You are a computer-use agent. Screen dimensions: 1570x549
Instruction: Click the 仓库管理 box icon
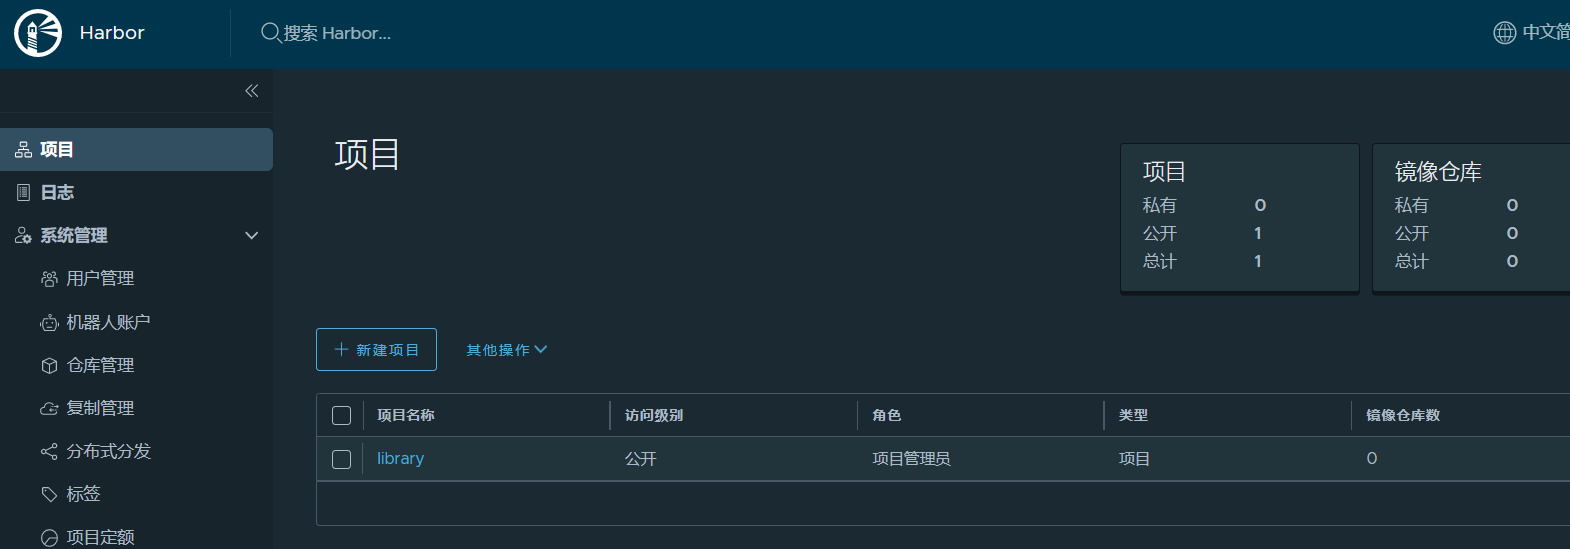click(49, 366)
